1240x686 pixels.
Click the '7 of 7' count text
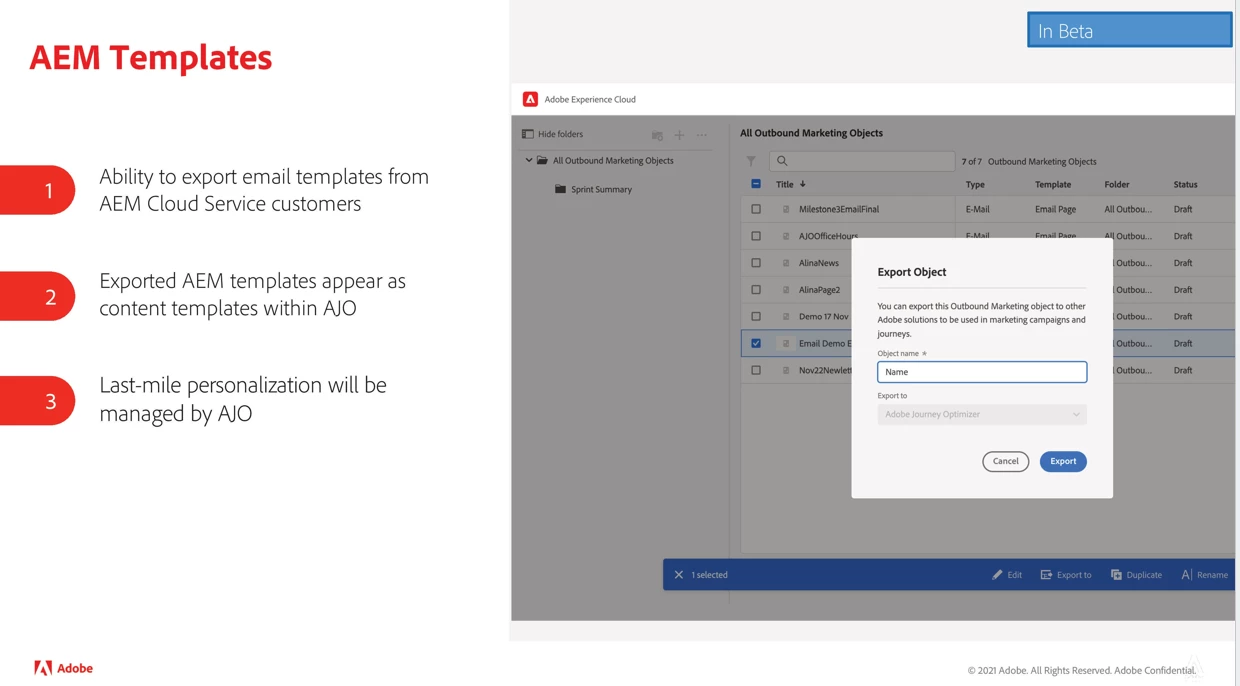971,161
